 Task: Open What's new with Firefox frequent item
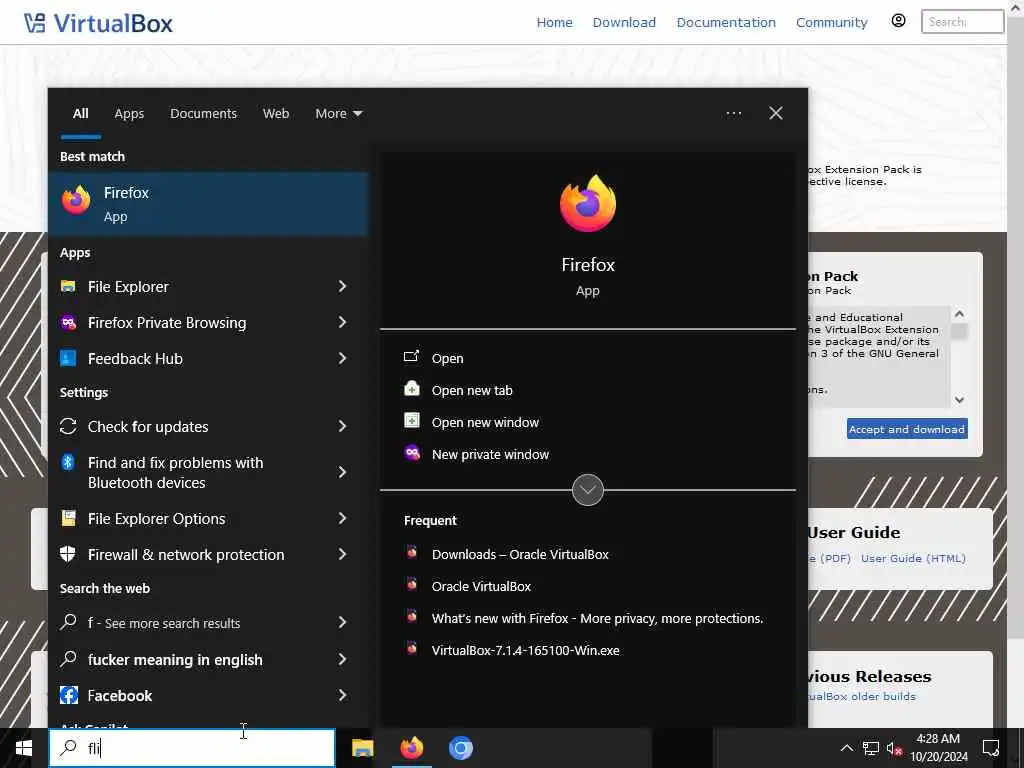[x=597, y=618]
